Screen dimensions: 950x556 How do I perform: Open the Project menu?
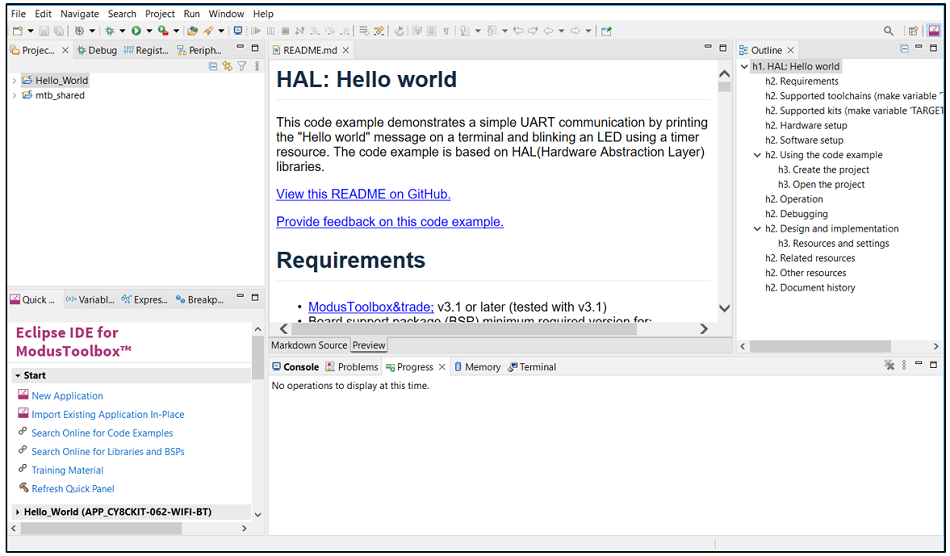pyautogui.click(x=160, y=13)
